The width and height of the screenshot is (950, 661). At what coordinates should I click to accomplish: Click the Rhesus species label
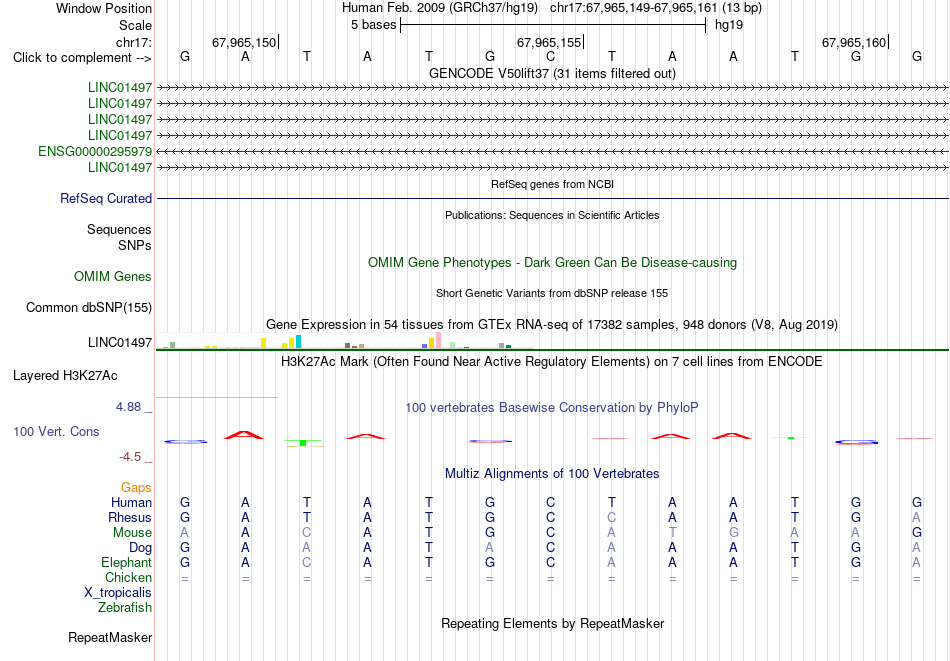130,518
